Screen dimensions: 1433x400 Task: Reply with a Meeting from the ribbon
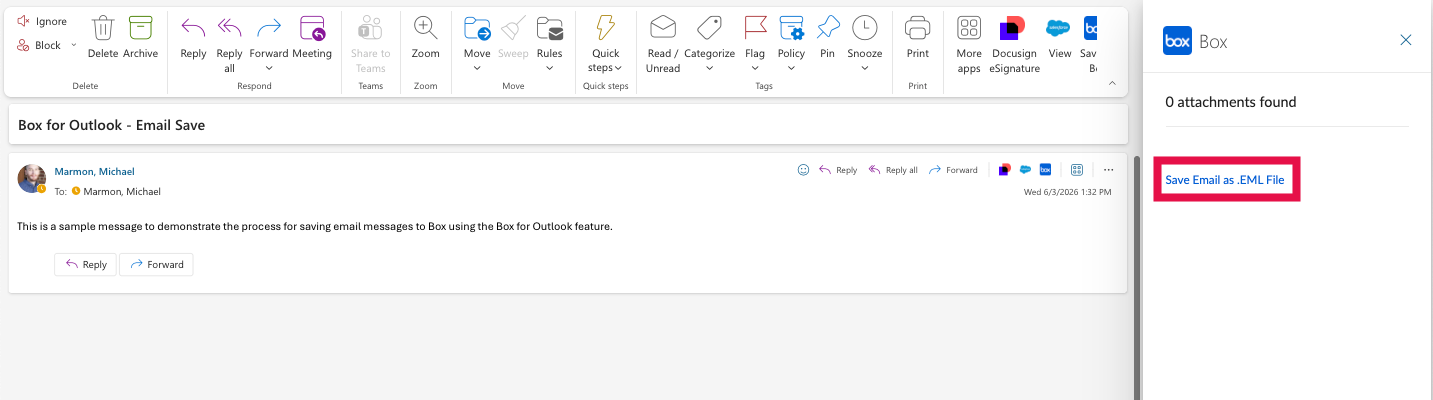coord(312,38)
